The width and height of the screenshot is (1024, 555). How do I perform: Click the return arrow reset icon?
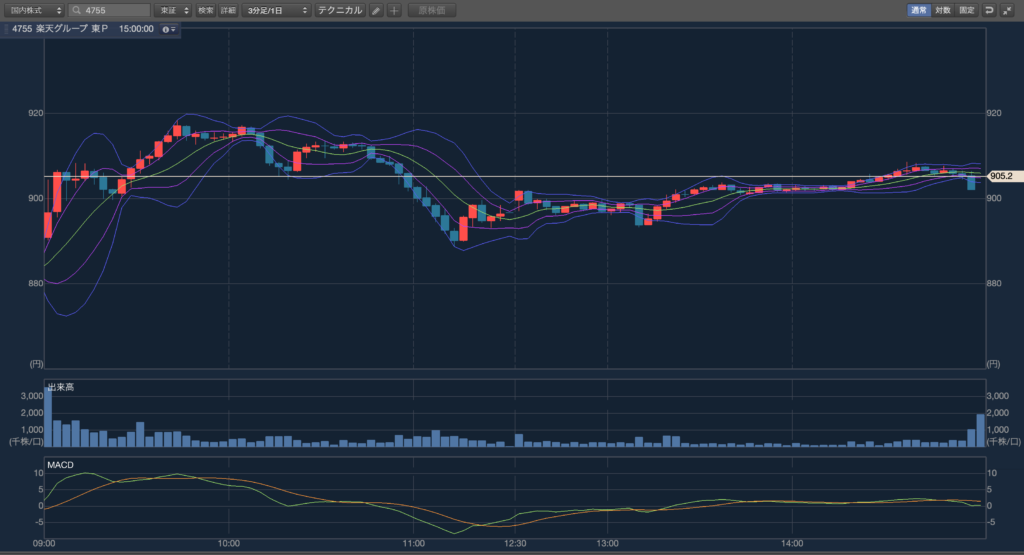(x=989, y=10)
